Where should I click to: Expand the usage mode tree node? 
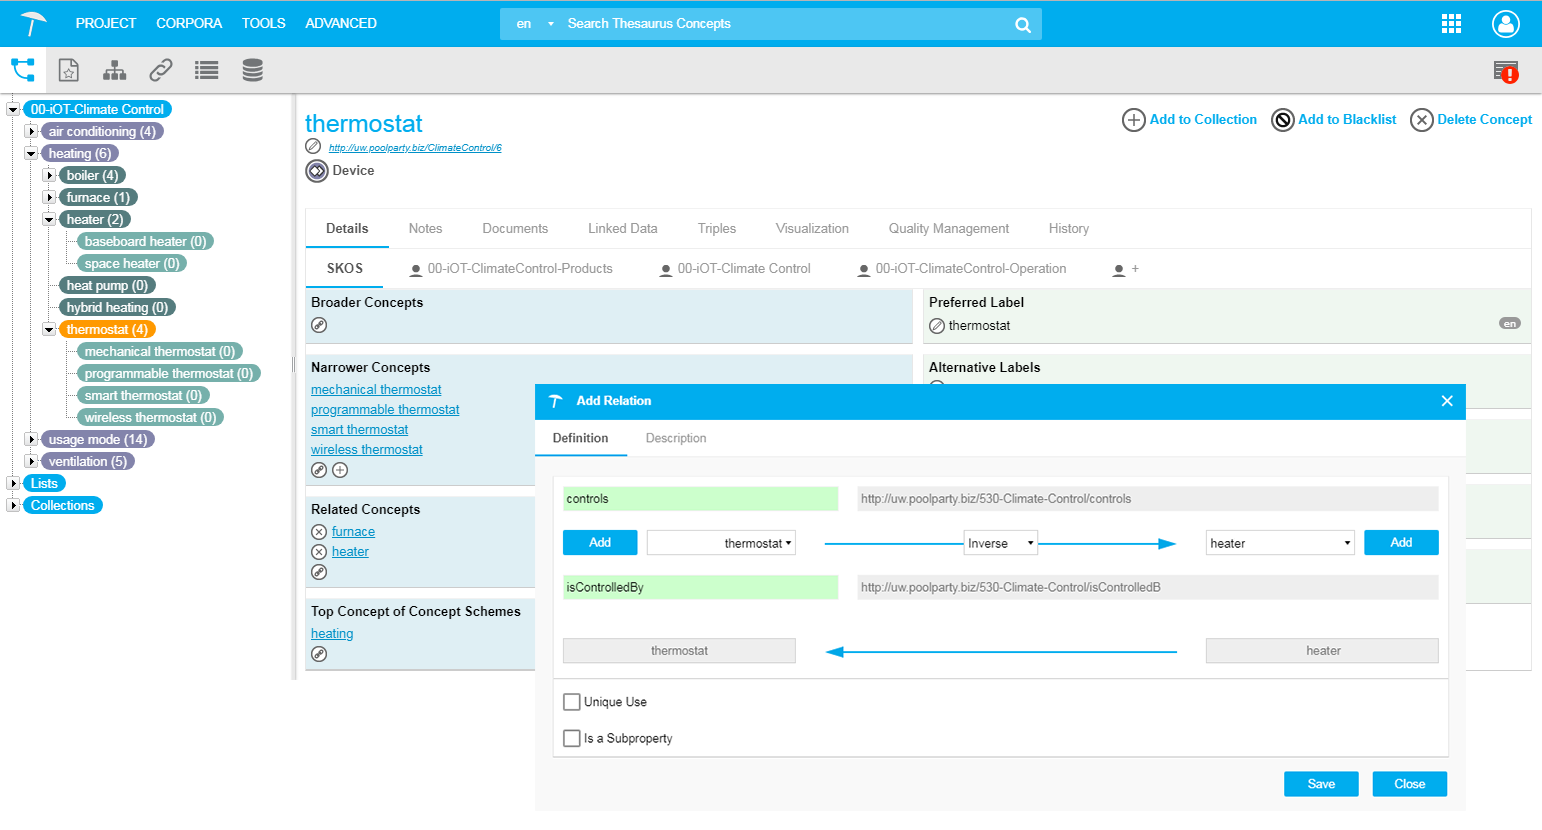[31, 439]
